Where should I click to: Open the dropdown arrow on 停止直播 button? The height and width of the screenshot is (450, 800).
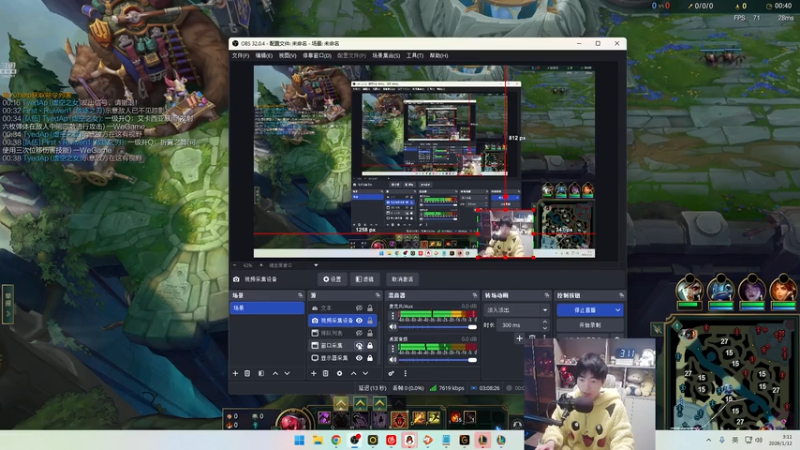click(618, 310)
